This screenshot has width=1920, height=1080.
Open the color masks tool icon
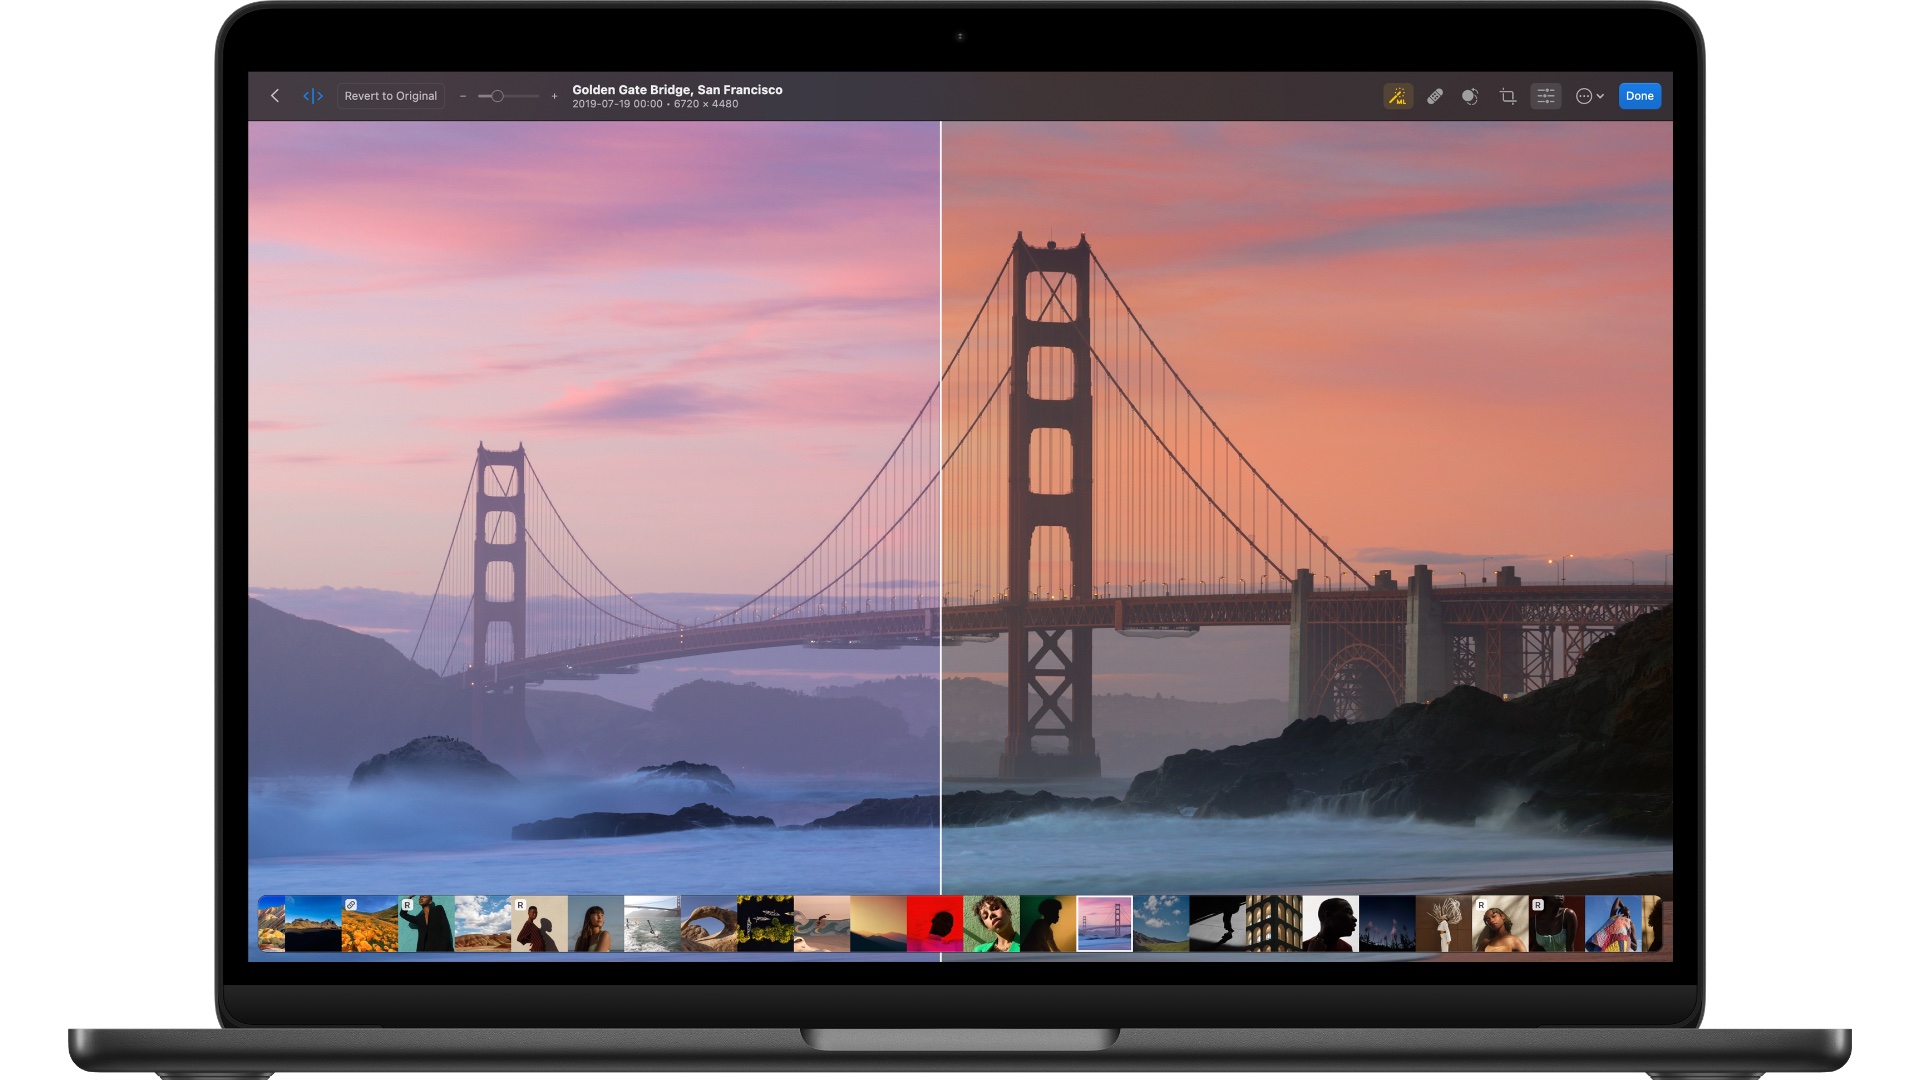point(1470,96)
